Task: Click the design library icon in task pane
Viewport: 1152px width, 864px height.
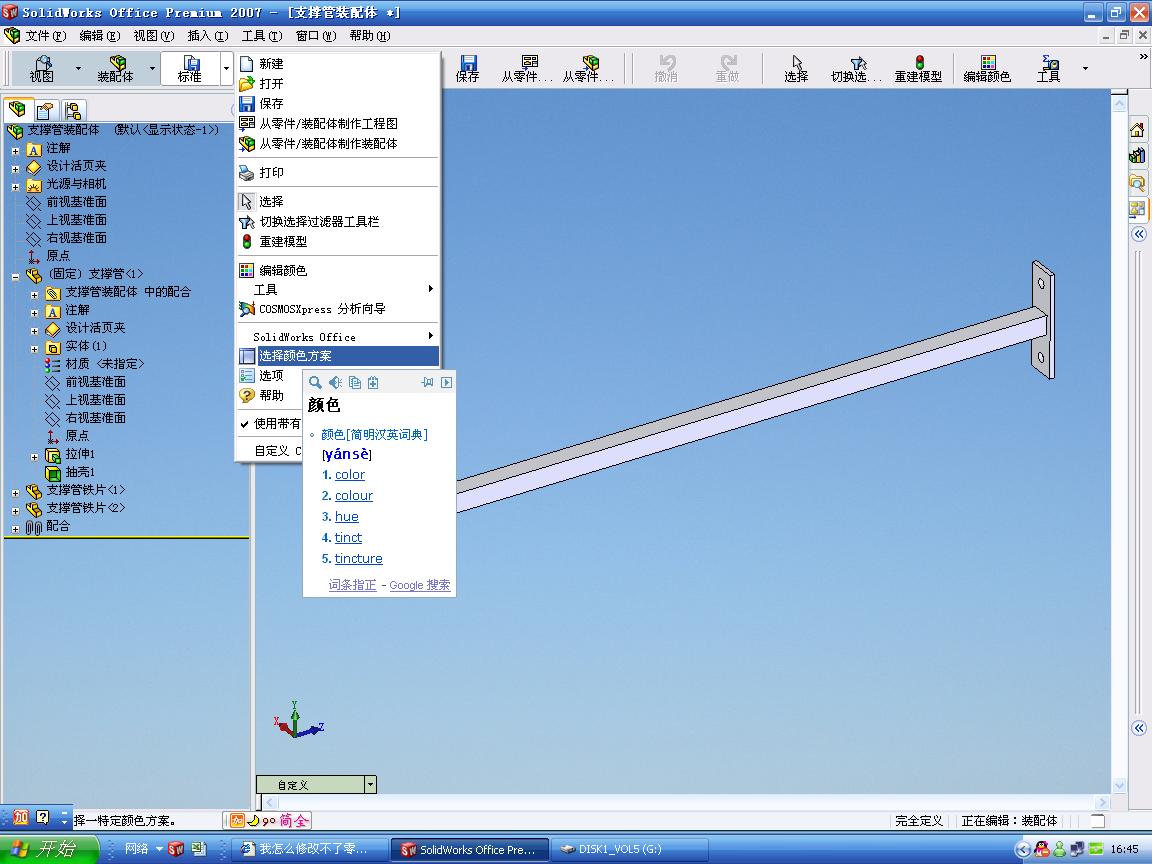Action: point(1137,156)
